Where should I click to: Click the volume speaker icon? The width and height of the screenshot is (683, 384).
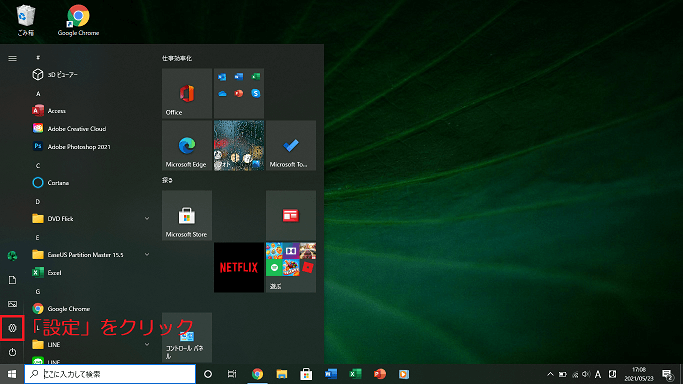586,374
